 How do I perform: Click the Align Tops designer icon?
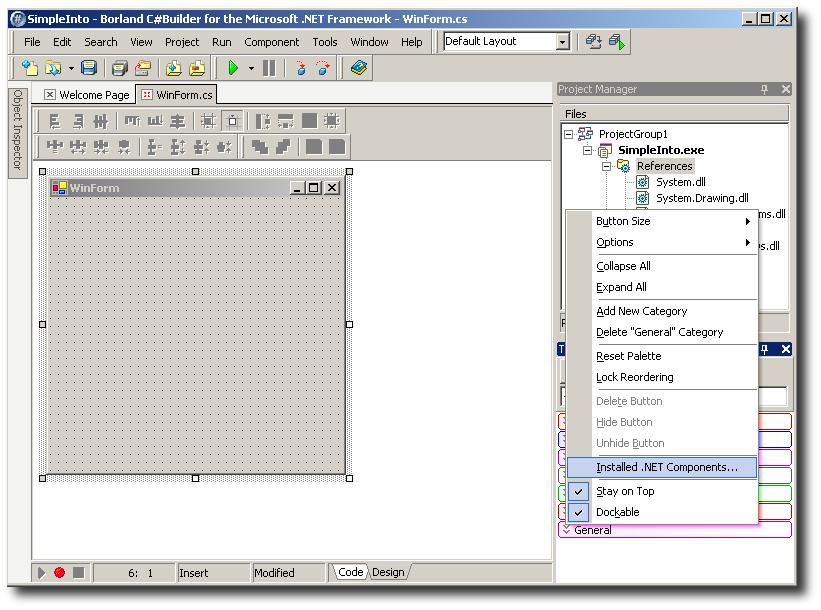132,121
